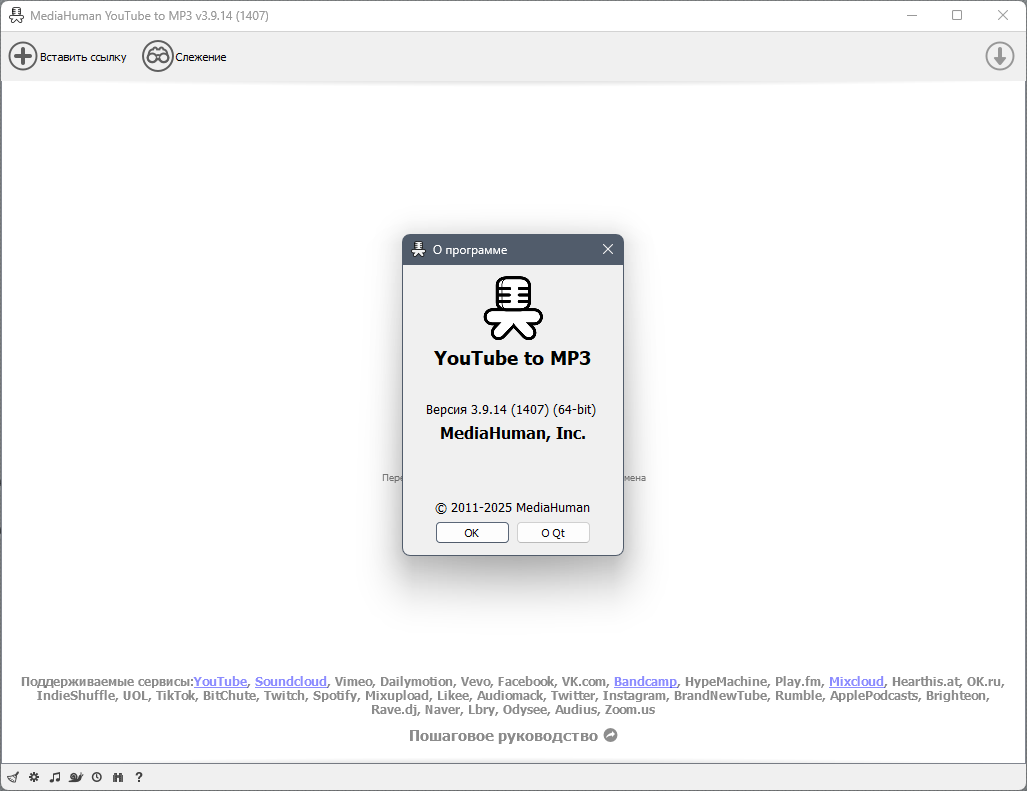The image size is (1027, 791).
Task: Click OK in the about dialog
Action: point(472,532)
